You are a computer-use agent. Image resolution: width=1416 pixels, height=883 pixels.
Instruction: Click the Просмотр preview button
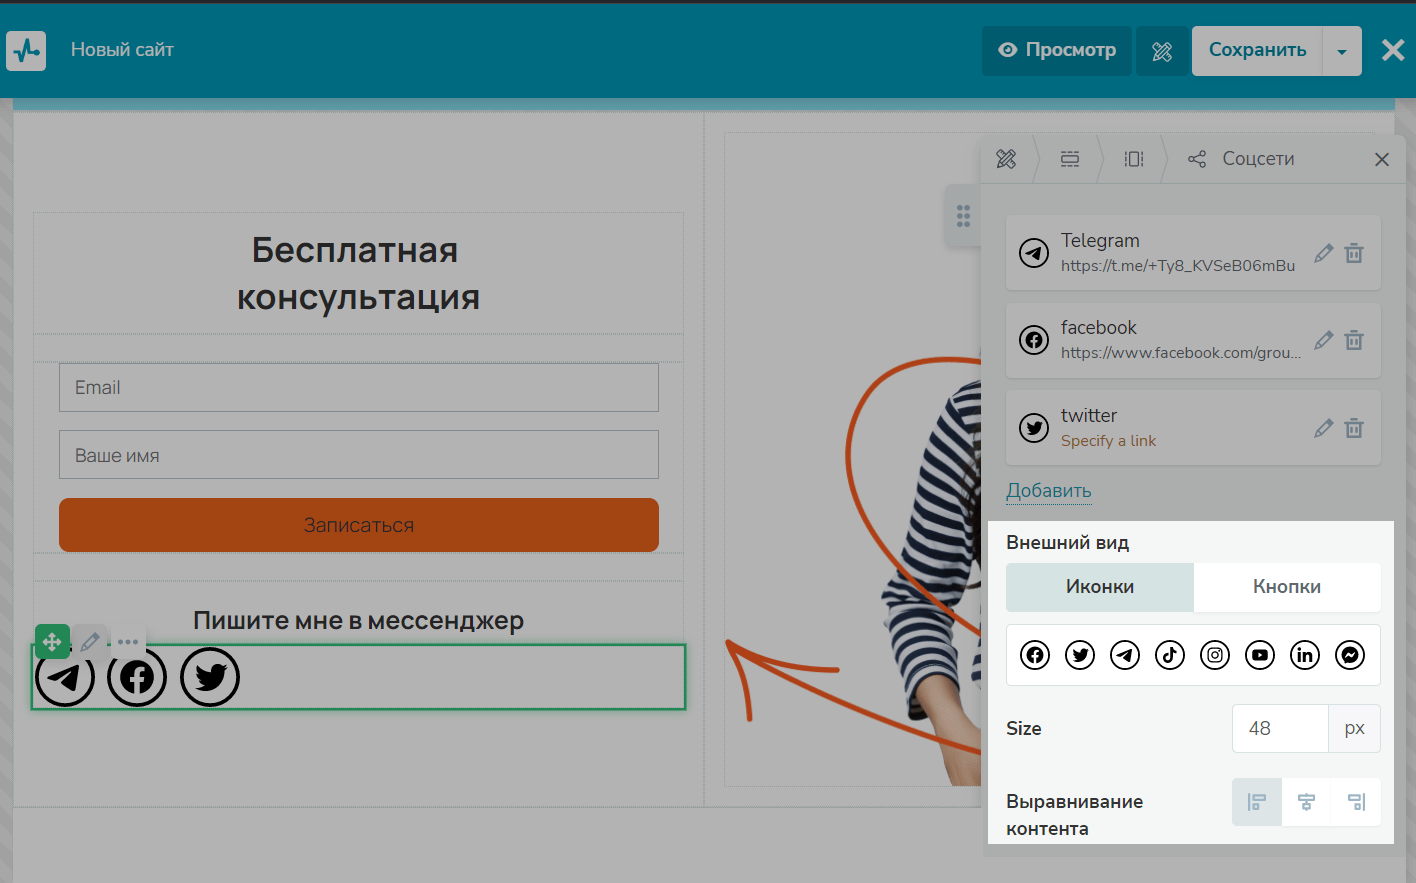pos(1057,50)
